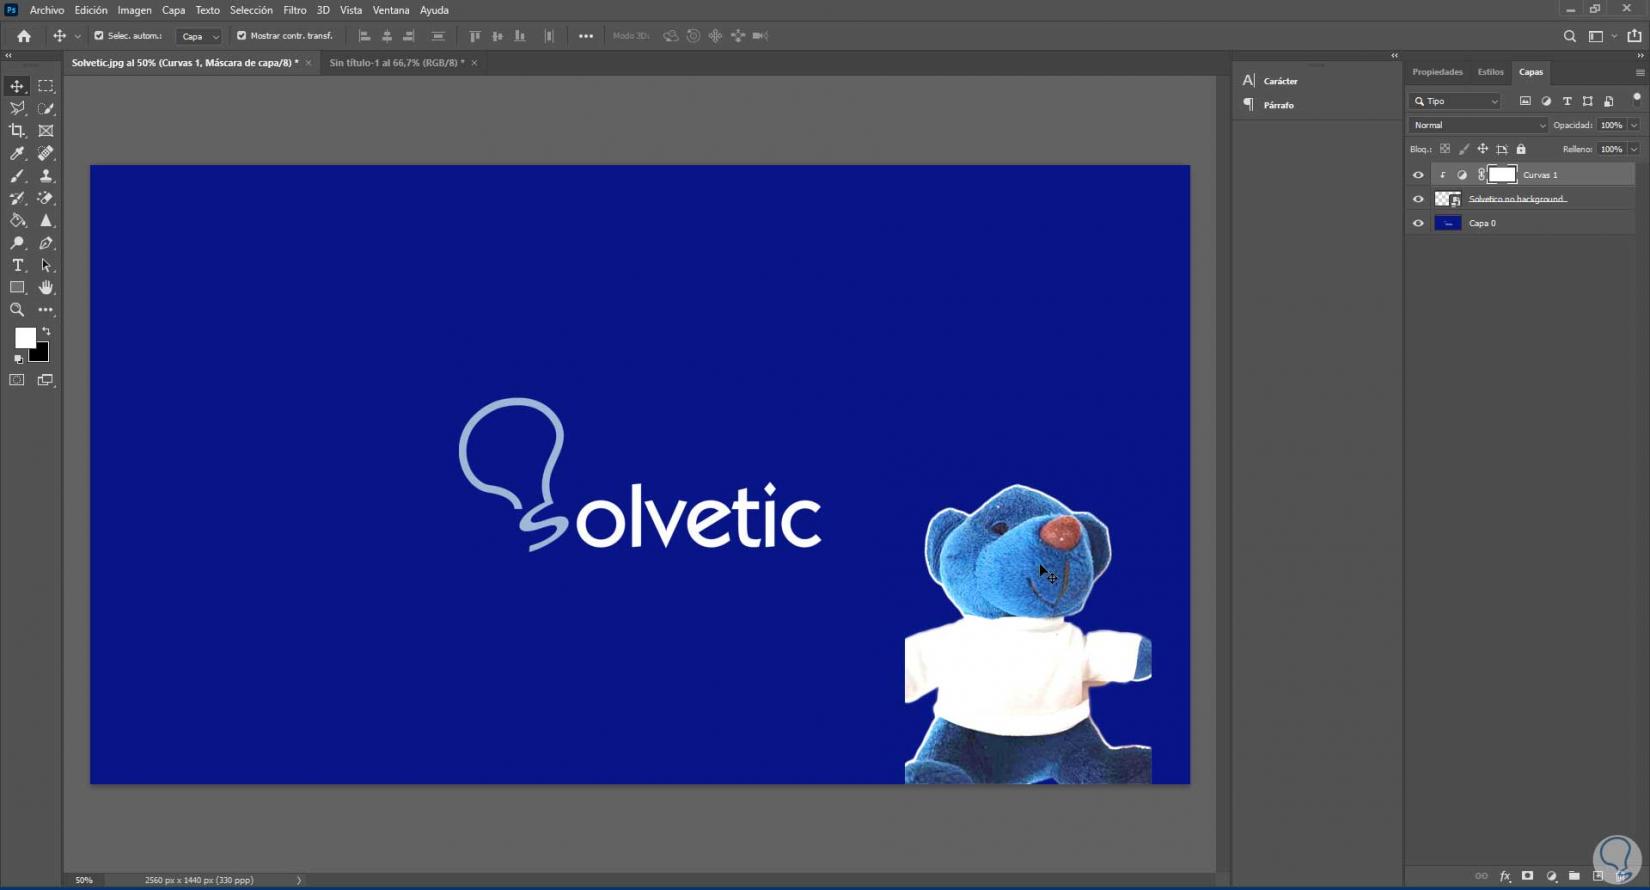
Task: Open the Layers panel options menu
Action: [x=1640, y=72]
